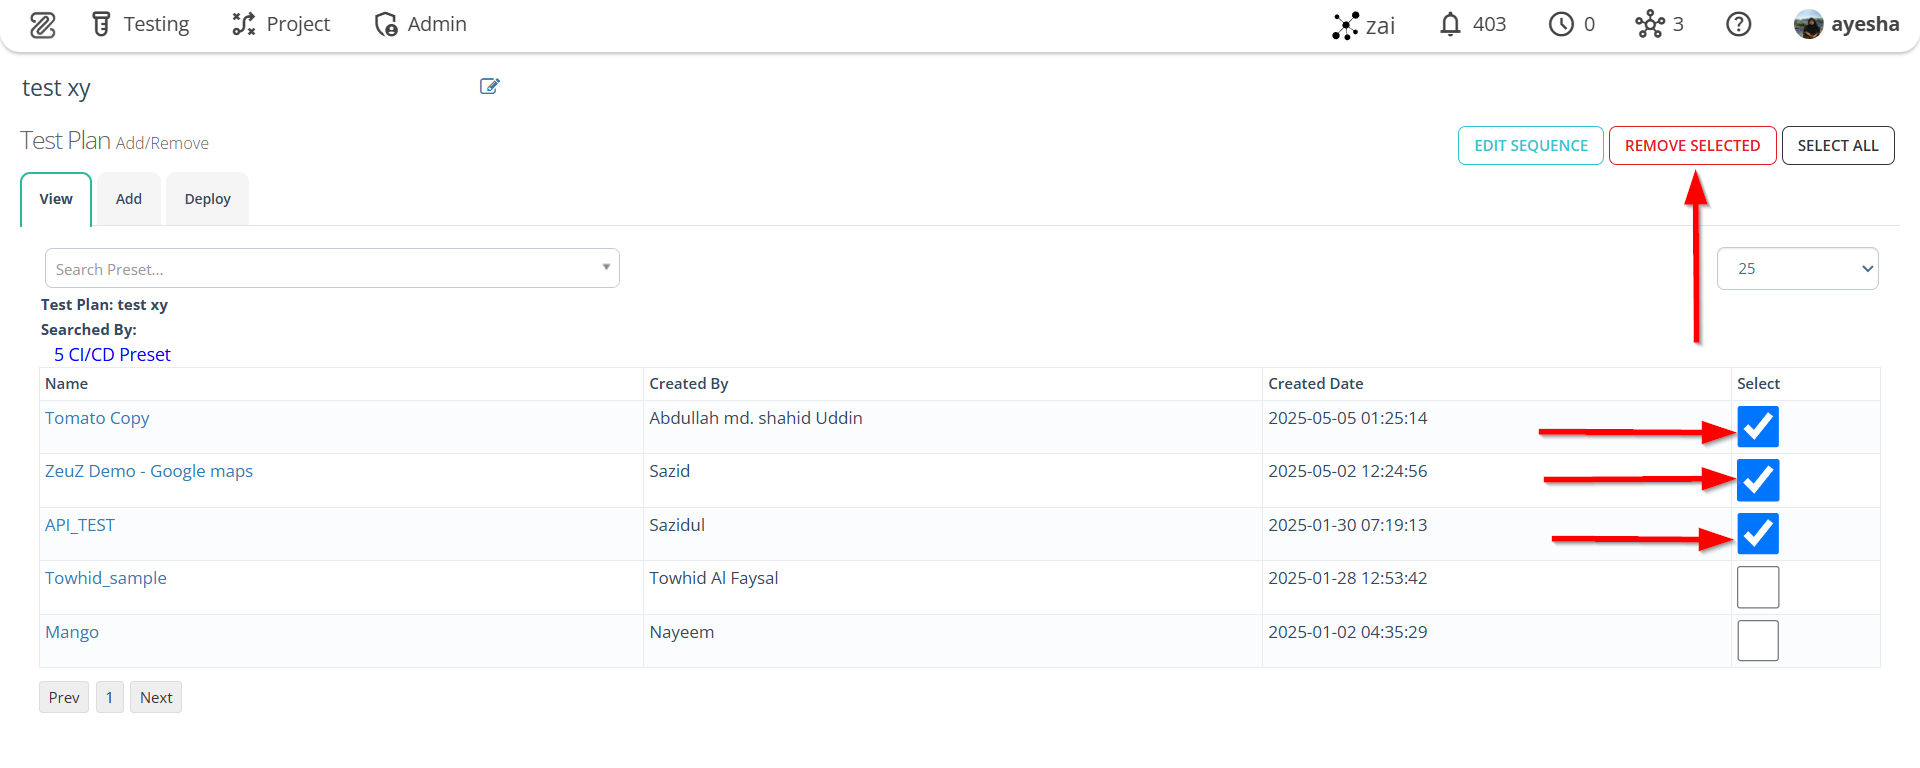The image size is (1920, 768).
Task: Open the API_TEST link
Action: [x=80, y=525]
